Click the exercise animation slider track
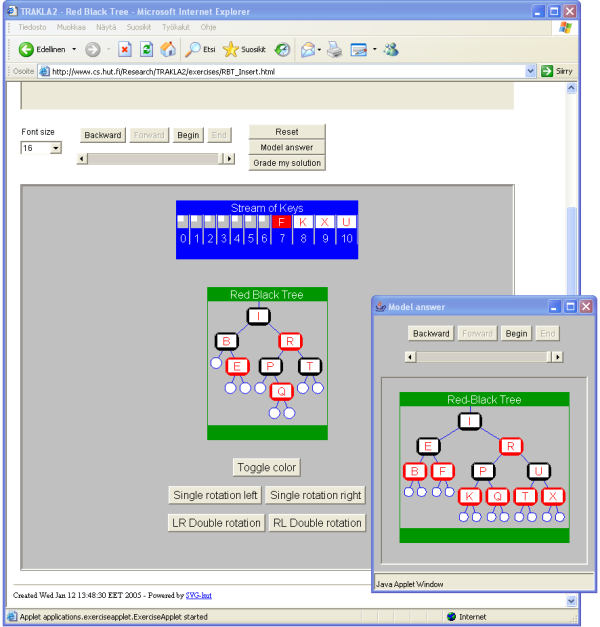Viewport: 600px width, 627px height. pyautogui.click(x=155, y=159)
